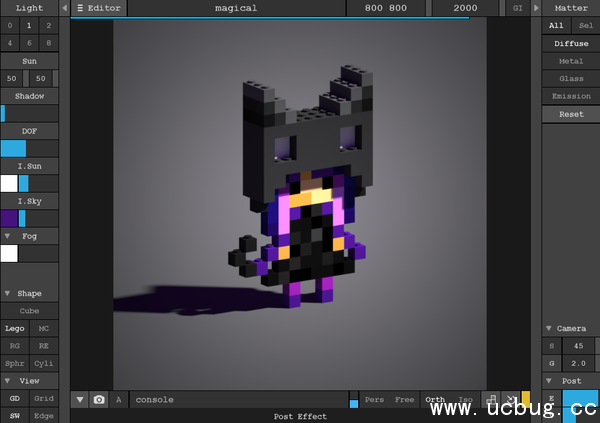Screen dimensions: 600x423
Task: Click the voxel cubes icon near Iso
Action: click(x=491, y=400)
